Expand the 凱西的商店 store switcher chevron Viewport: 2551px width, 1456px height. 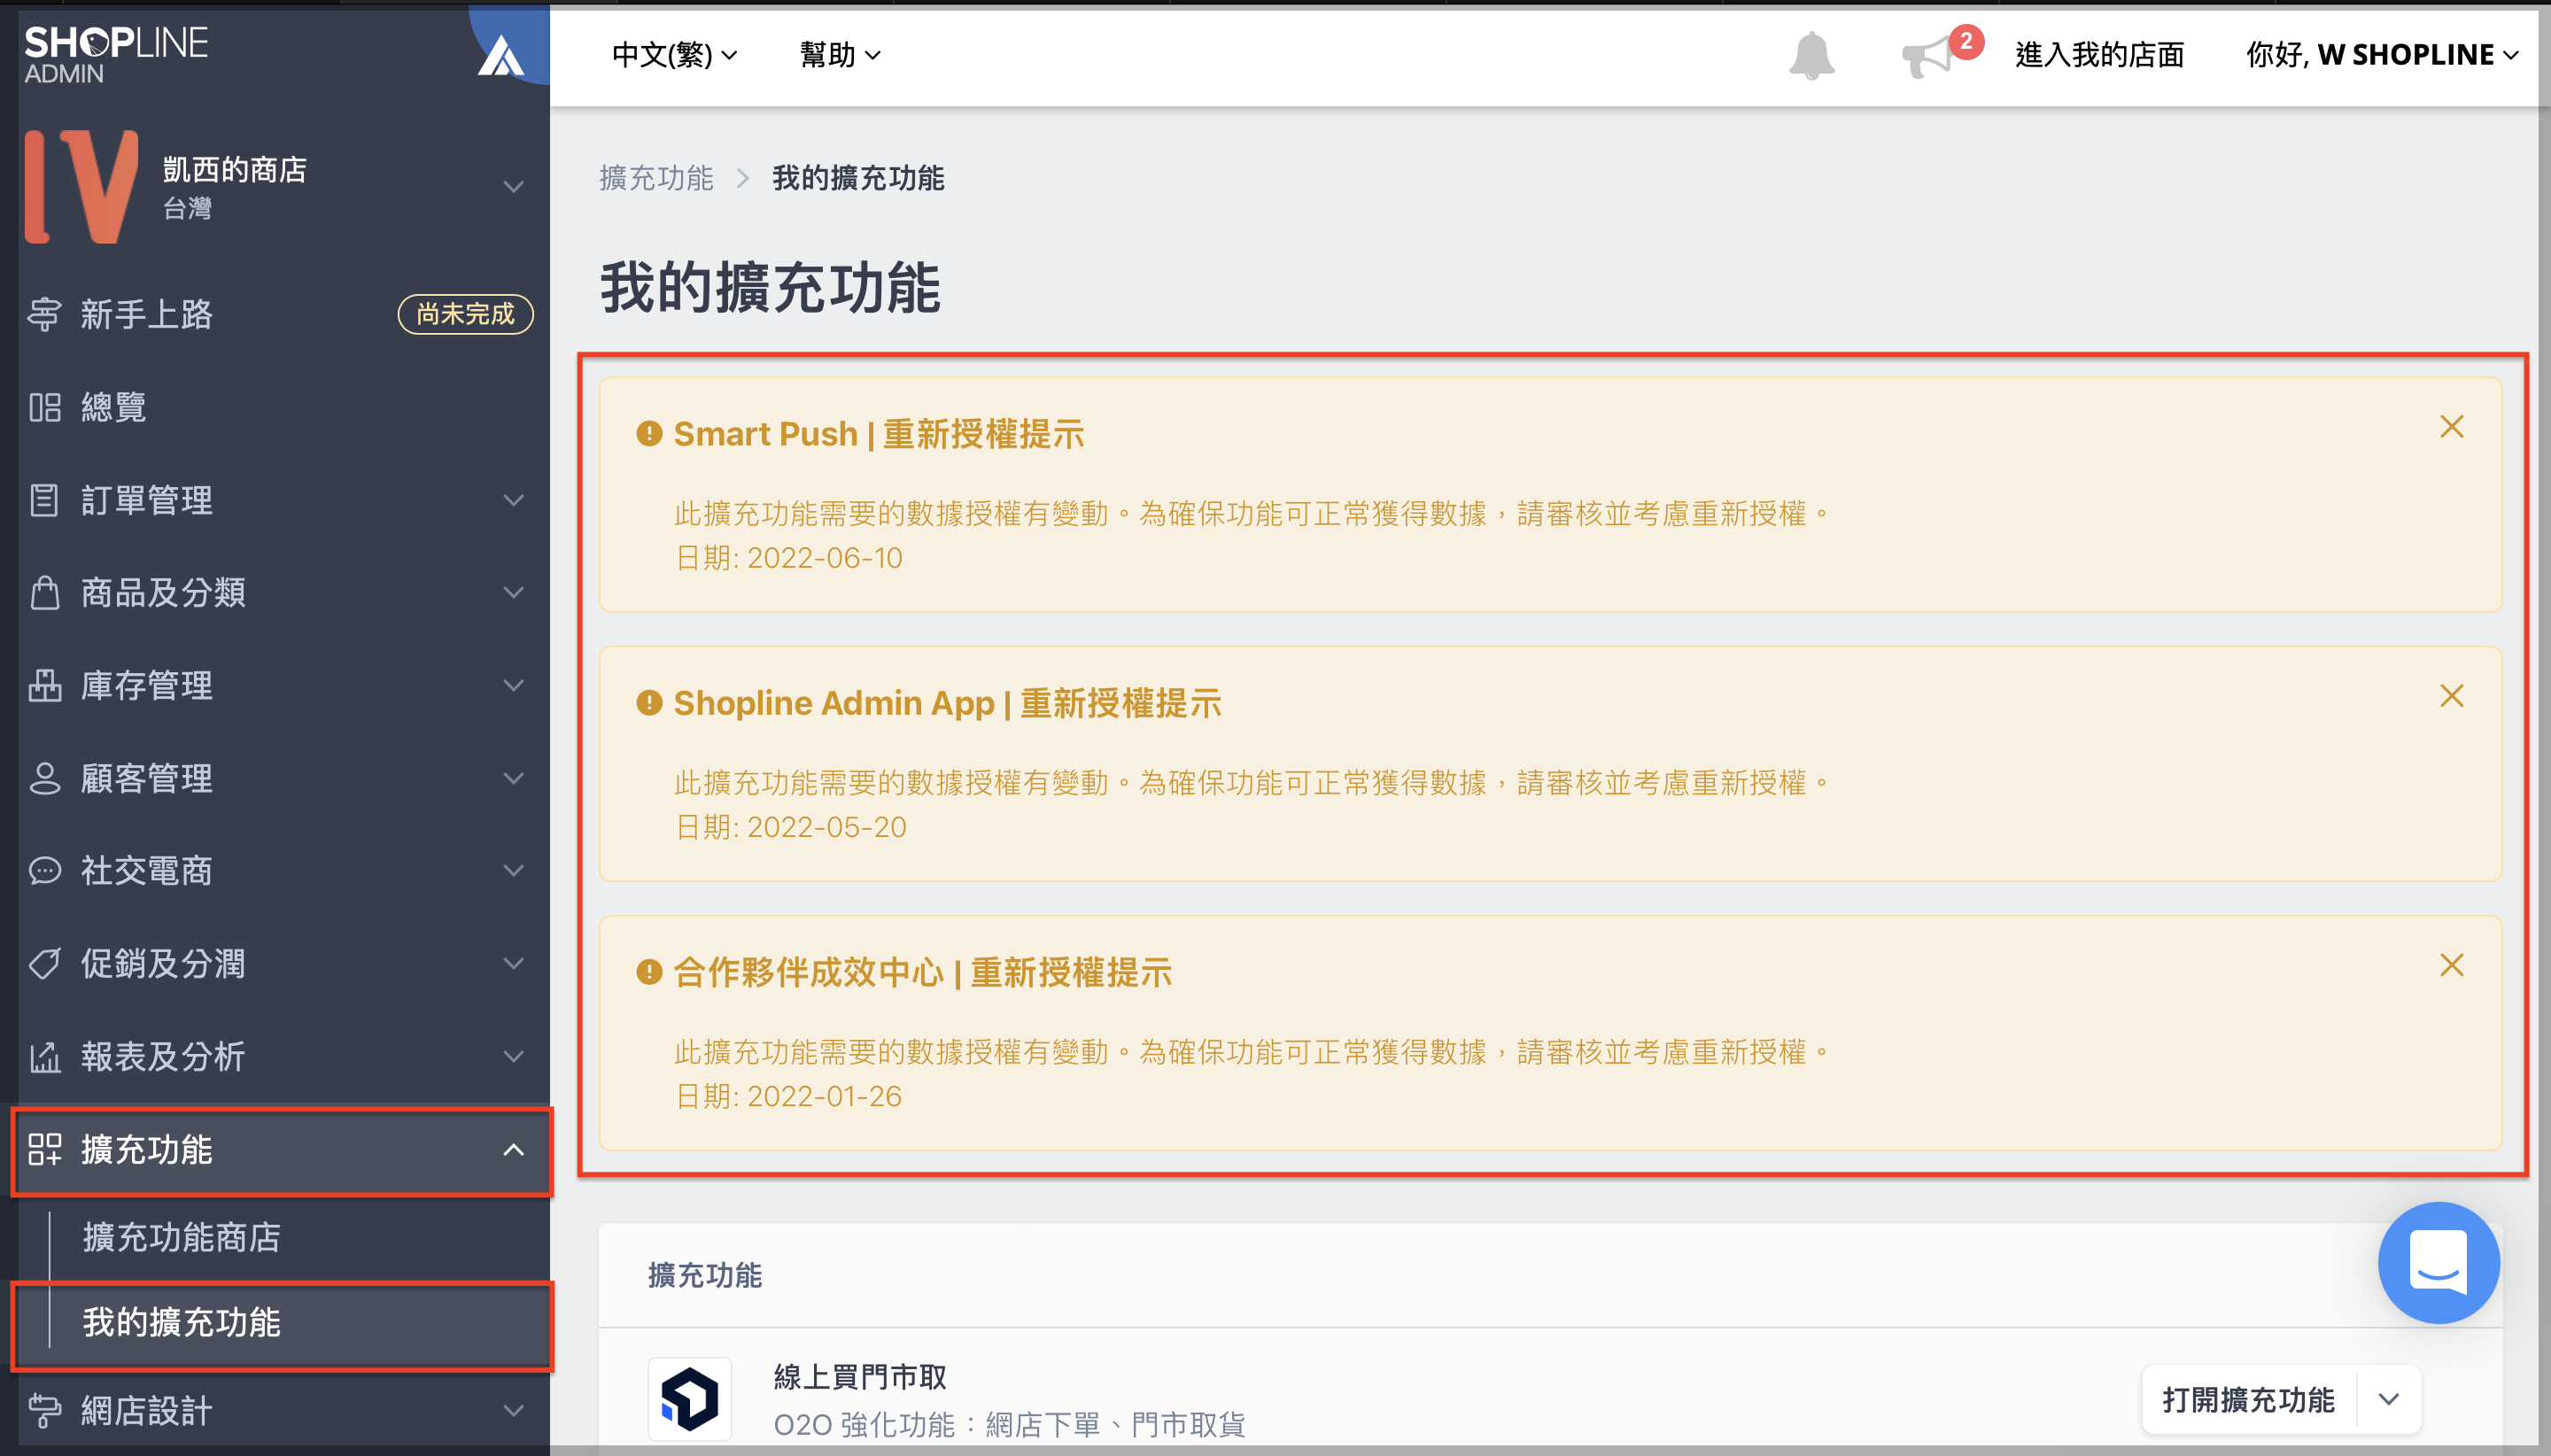(x=513, y=187)
